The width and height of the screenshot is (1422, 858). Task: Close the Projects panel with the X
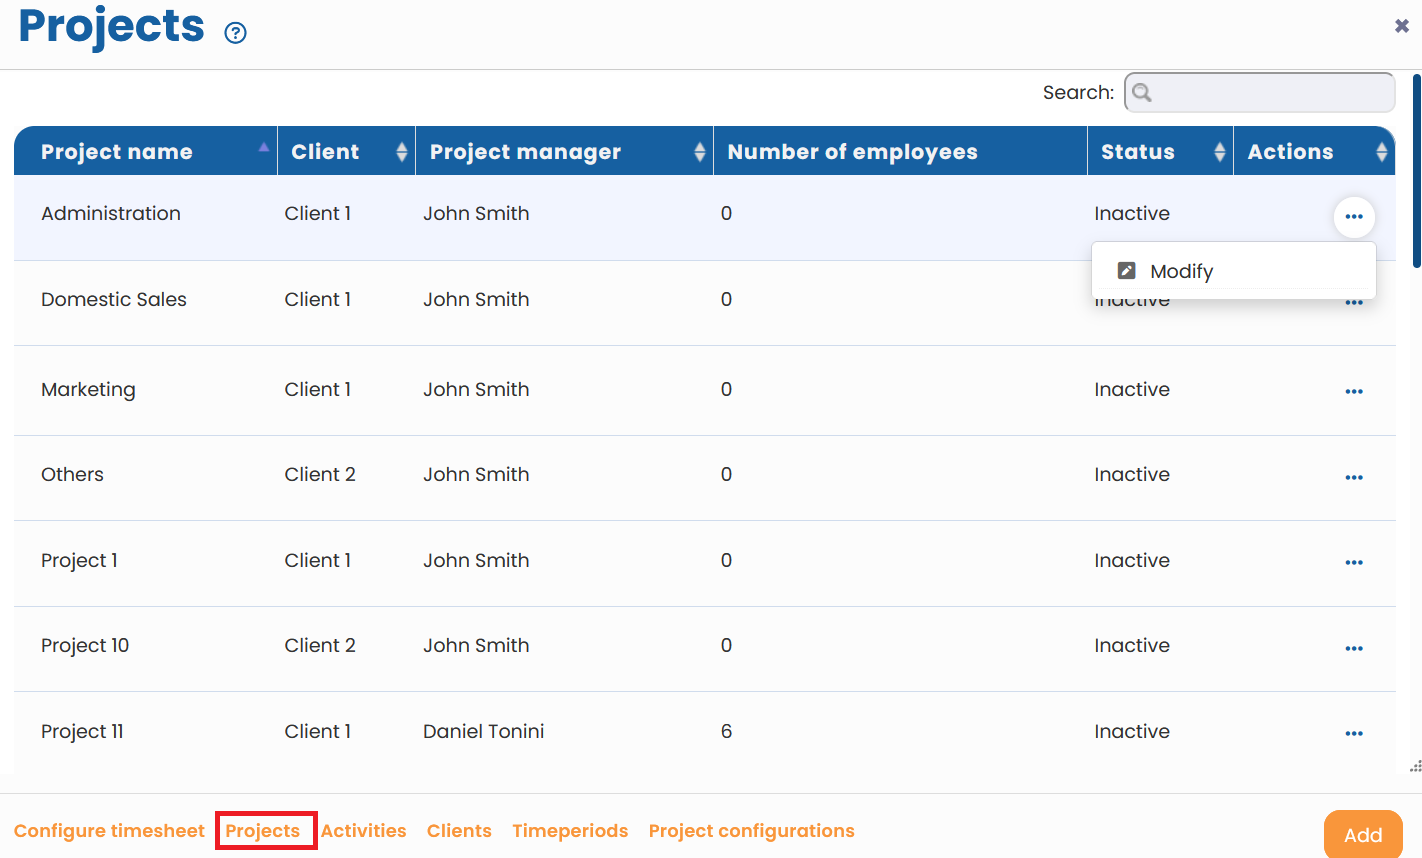click(x=1401, y=26)
